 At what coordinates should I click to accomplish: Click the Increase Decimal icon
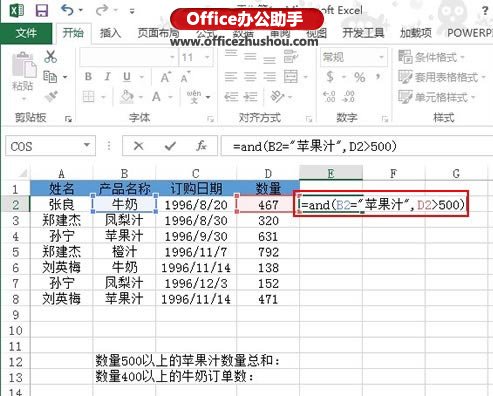coord(329,97)
